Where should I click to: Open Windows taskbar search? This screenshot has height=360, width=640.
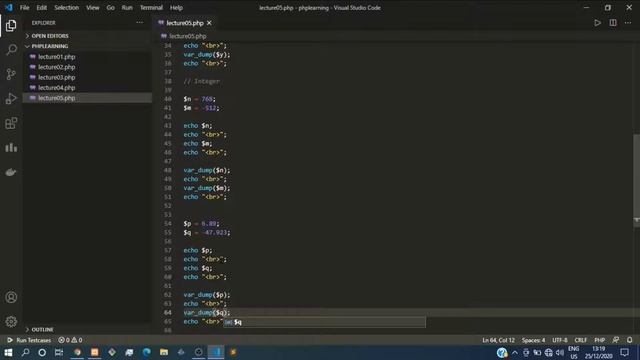[x=25, y=352]
